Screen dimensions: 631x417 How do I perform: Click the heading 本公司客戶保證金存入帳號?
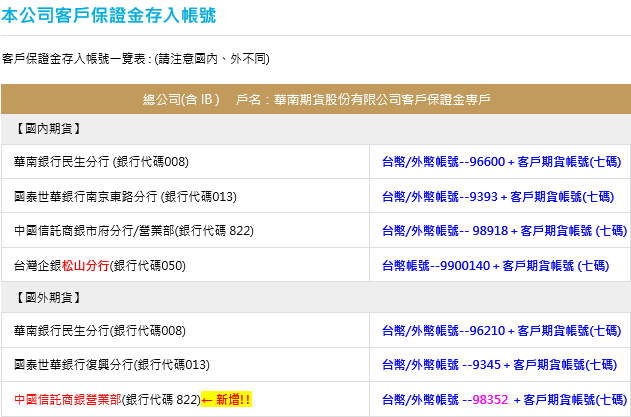(x=109, y=15)
